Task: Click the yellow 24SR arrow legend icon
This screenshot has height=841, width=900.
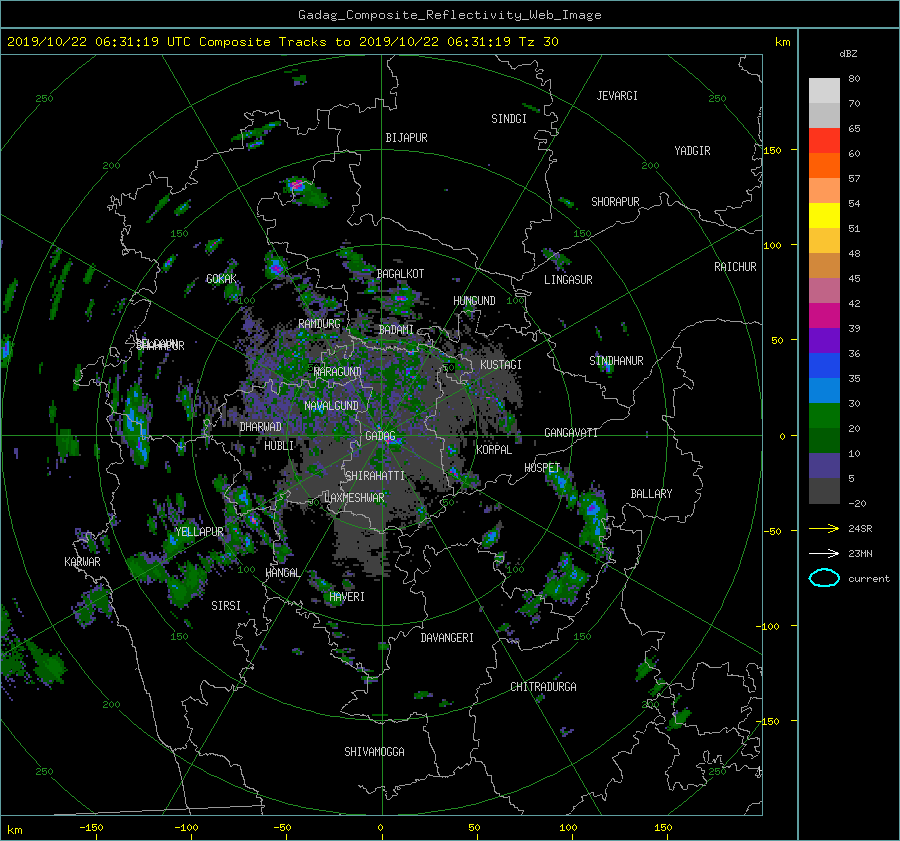Action: pyautogui.click(x=824, y=528)
